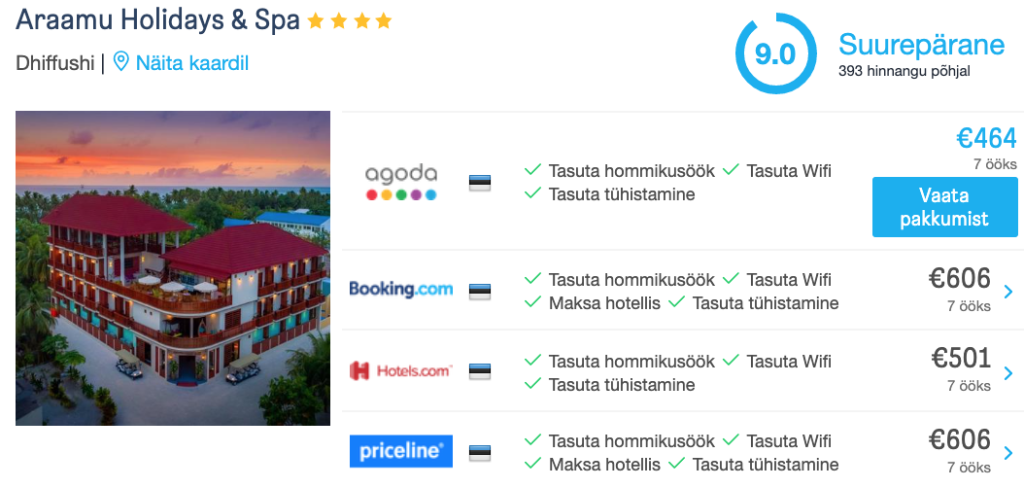Click the Estonian flag beside Booking.com
The width and height of the screenshot is (1024, 488).
click(480, 291)
